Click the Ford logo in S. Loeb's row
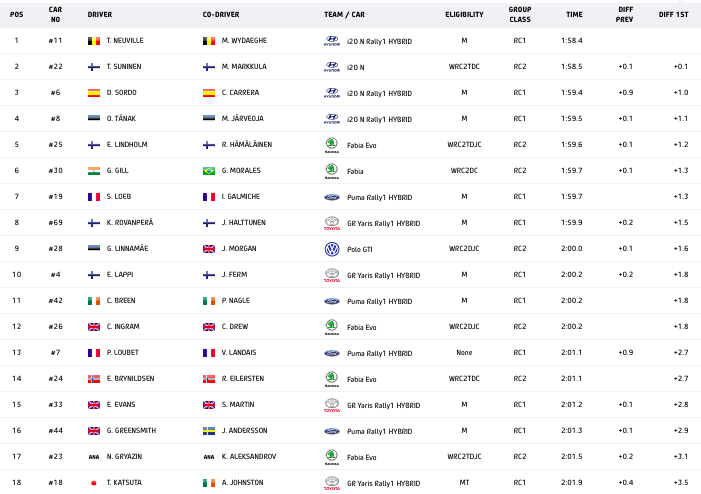Screen dimensions: 701x494 point(332,197)
